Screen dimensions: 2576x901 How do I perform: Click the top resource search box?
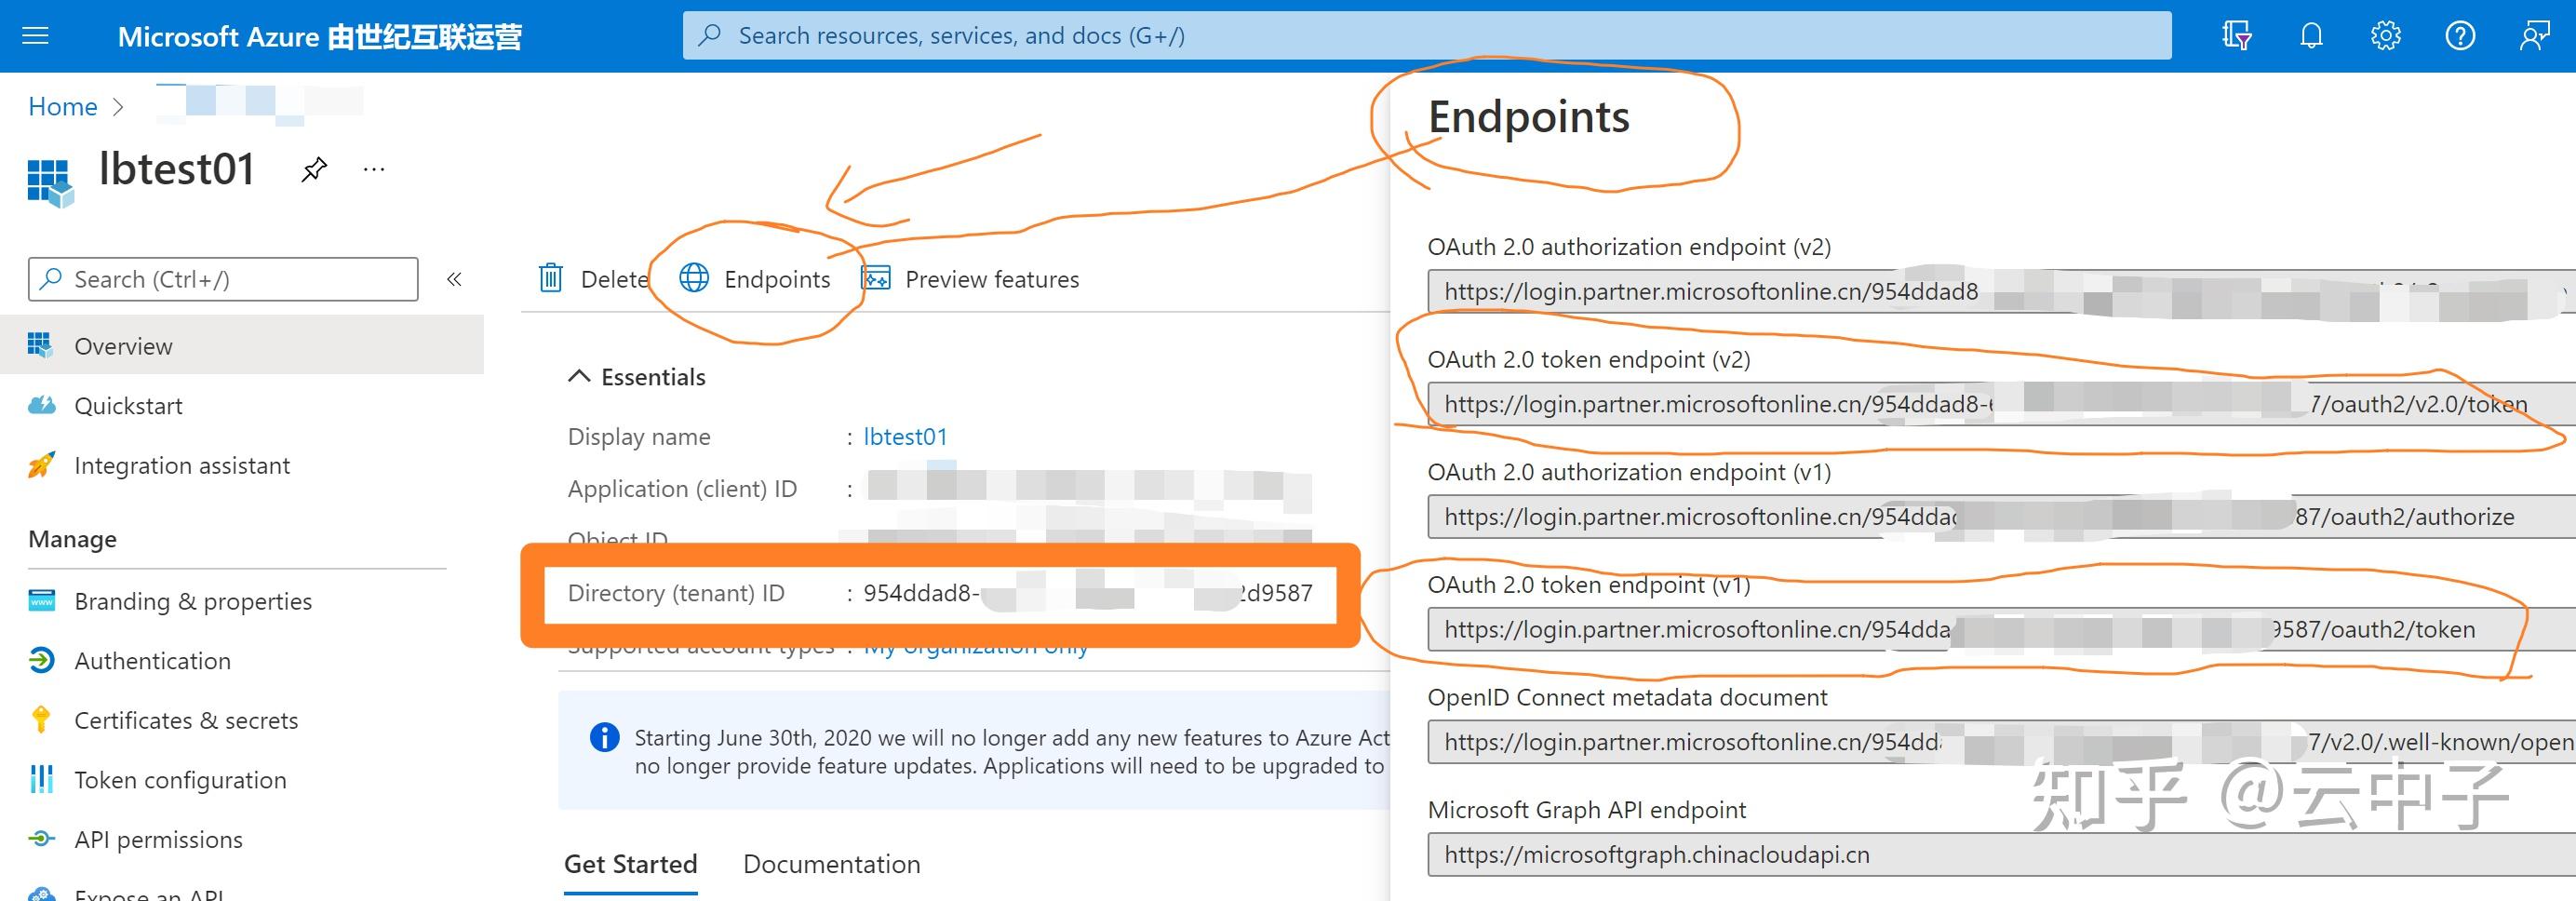click(1427, 36)
